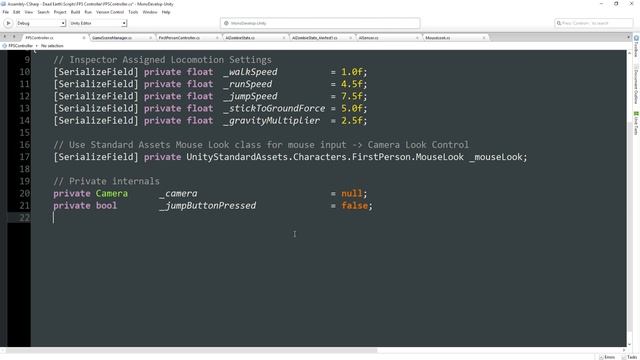Open the Project menu
640x360 pixels.
tap(60, 12)
